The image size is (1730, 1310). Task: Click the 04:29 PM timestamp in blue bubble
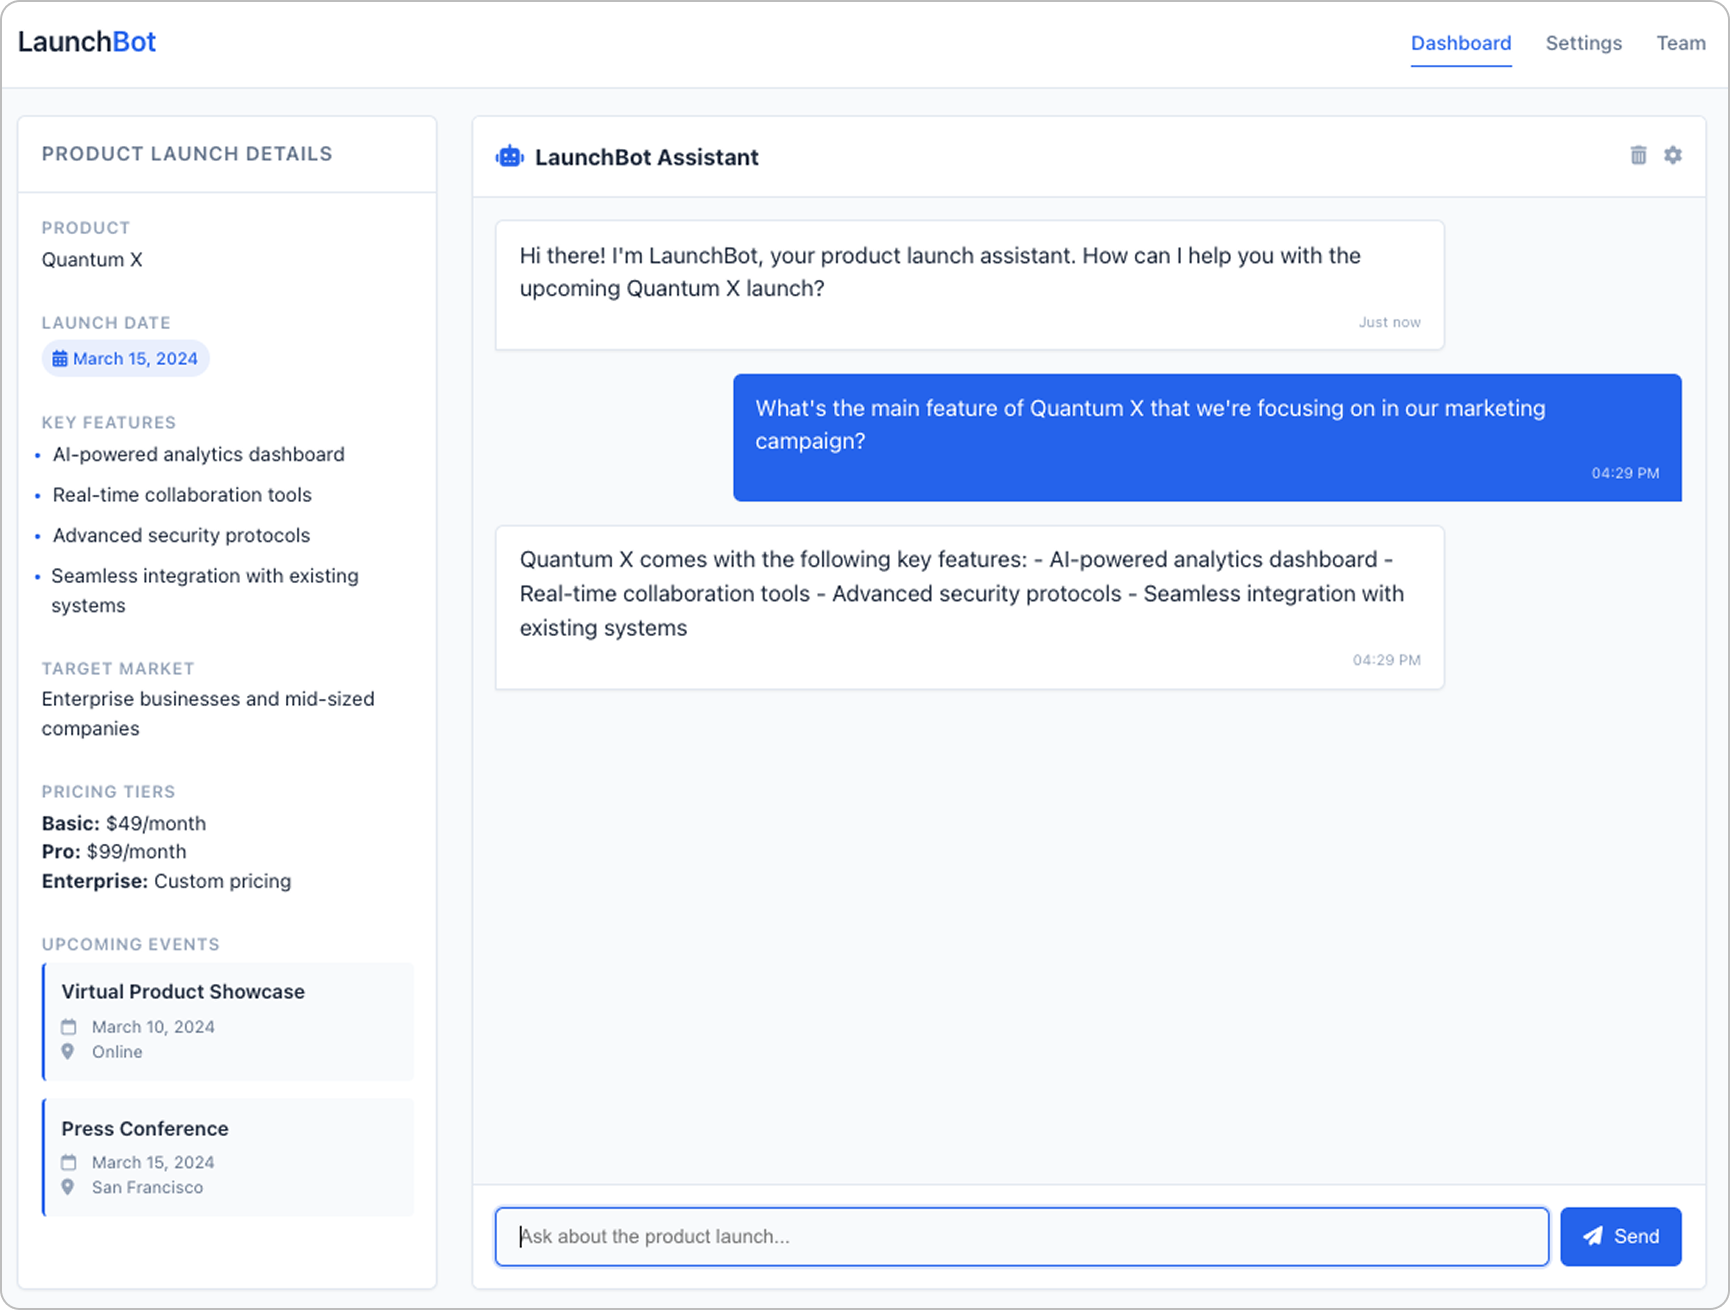point(1625,473)
